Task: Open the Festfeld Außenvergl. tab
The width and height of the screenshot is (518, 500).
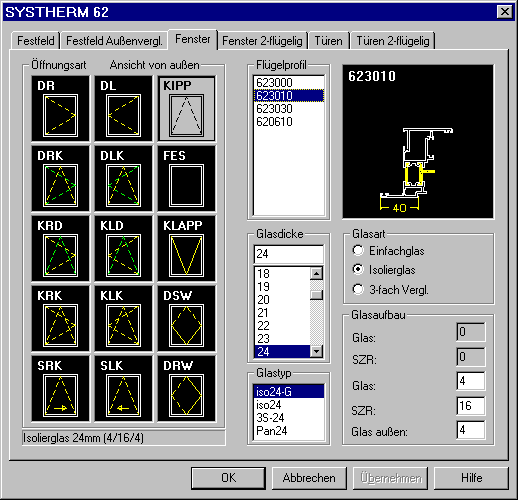Action: tap(114, 41)
